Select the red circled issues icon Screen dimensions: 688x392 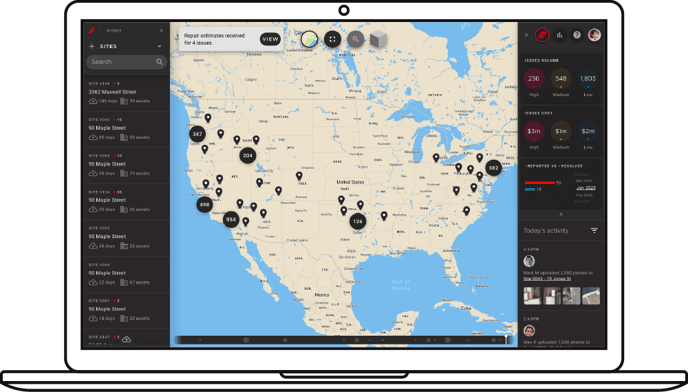[542, 35]
